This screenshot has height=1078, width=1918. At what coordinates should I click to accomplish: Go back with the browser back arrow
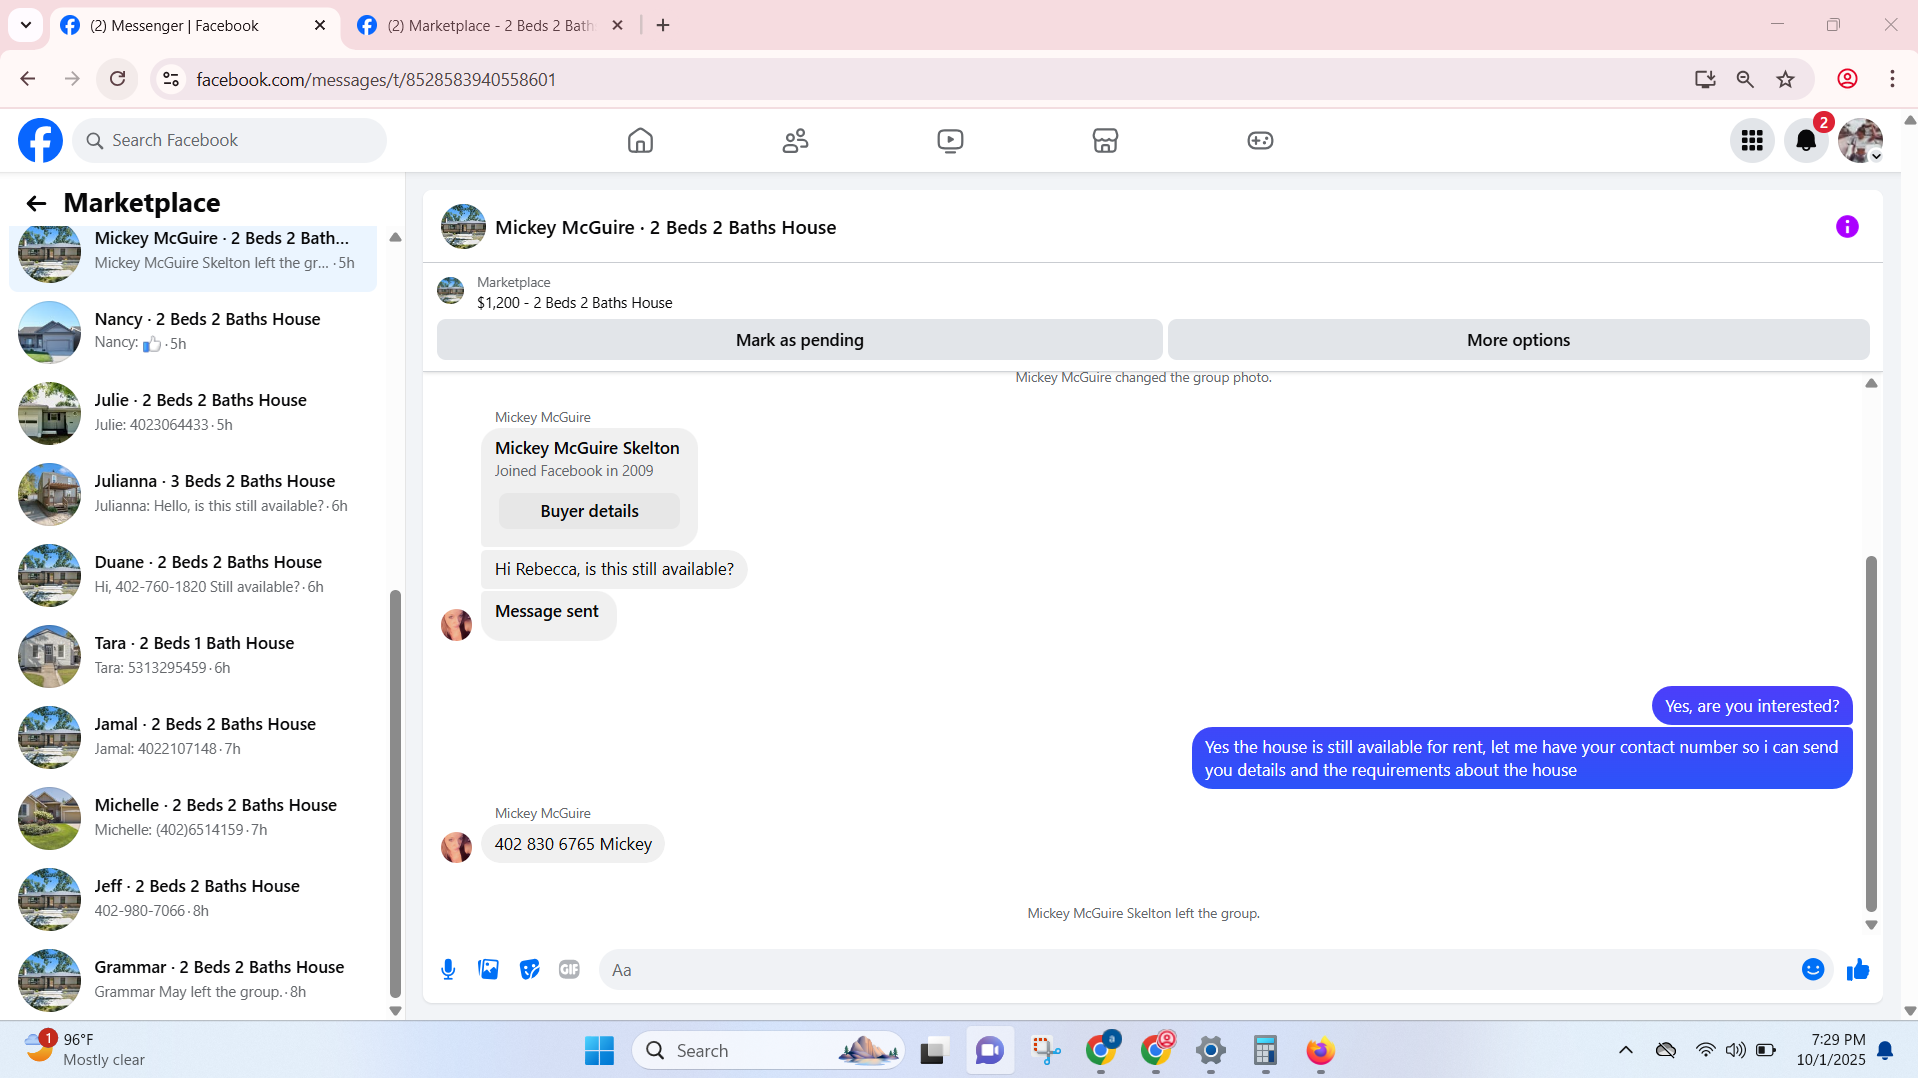pyautogui.click(x=28, y=79)
